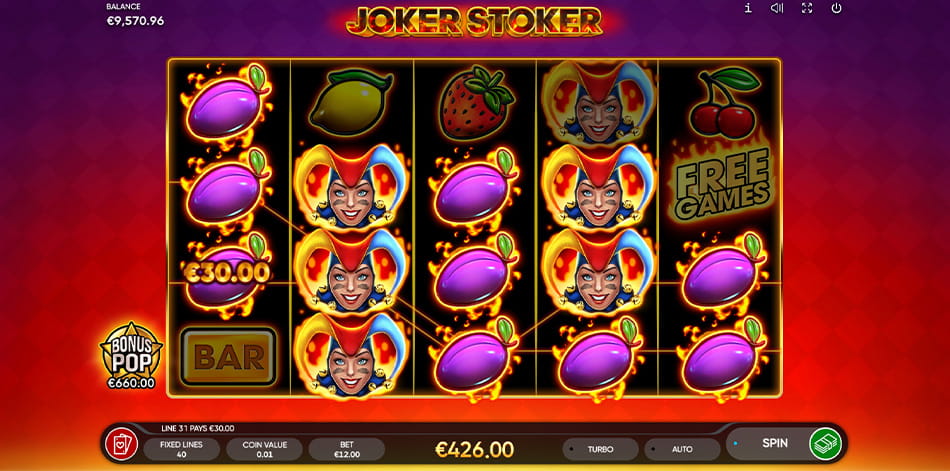950x471 pixels.
Task: Click the BAR symbol on first reel
Action: [229, 357]
